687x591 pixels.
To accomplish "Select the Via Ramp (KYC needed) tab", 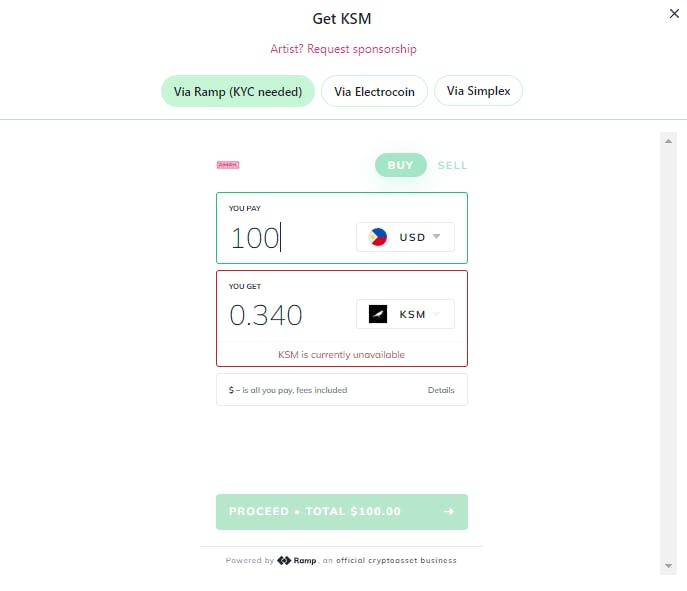I will tap(238, 91).
